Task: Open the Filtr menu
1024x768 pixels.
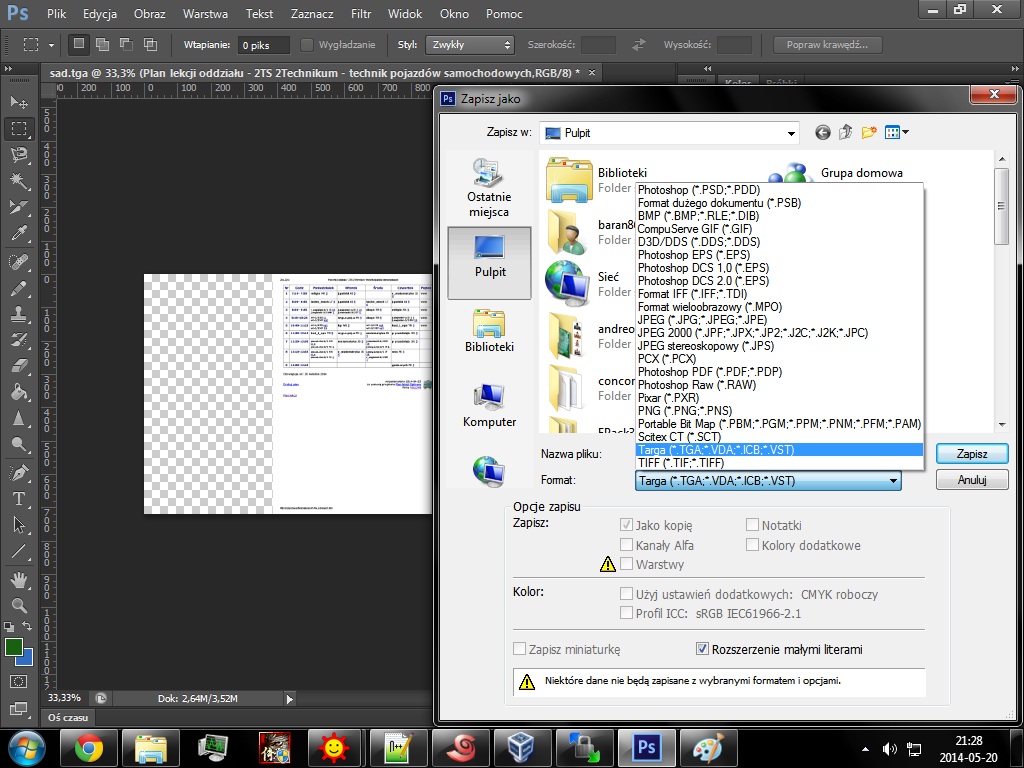Action: pos(360,14)
